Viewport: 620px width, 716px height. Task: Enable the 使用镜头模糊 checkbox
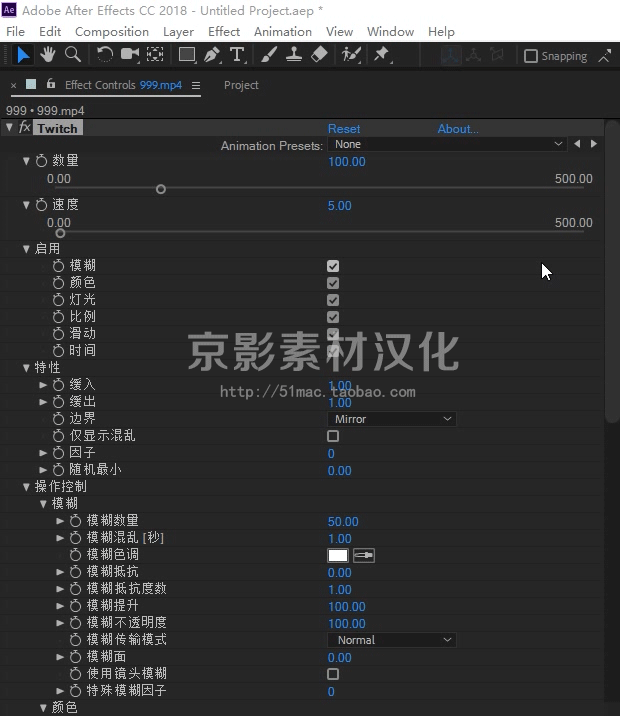[x=333, y=674]
